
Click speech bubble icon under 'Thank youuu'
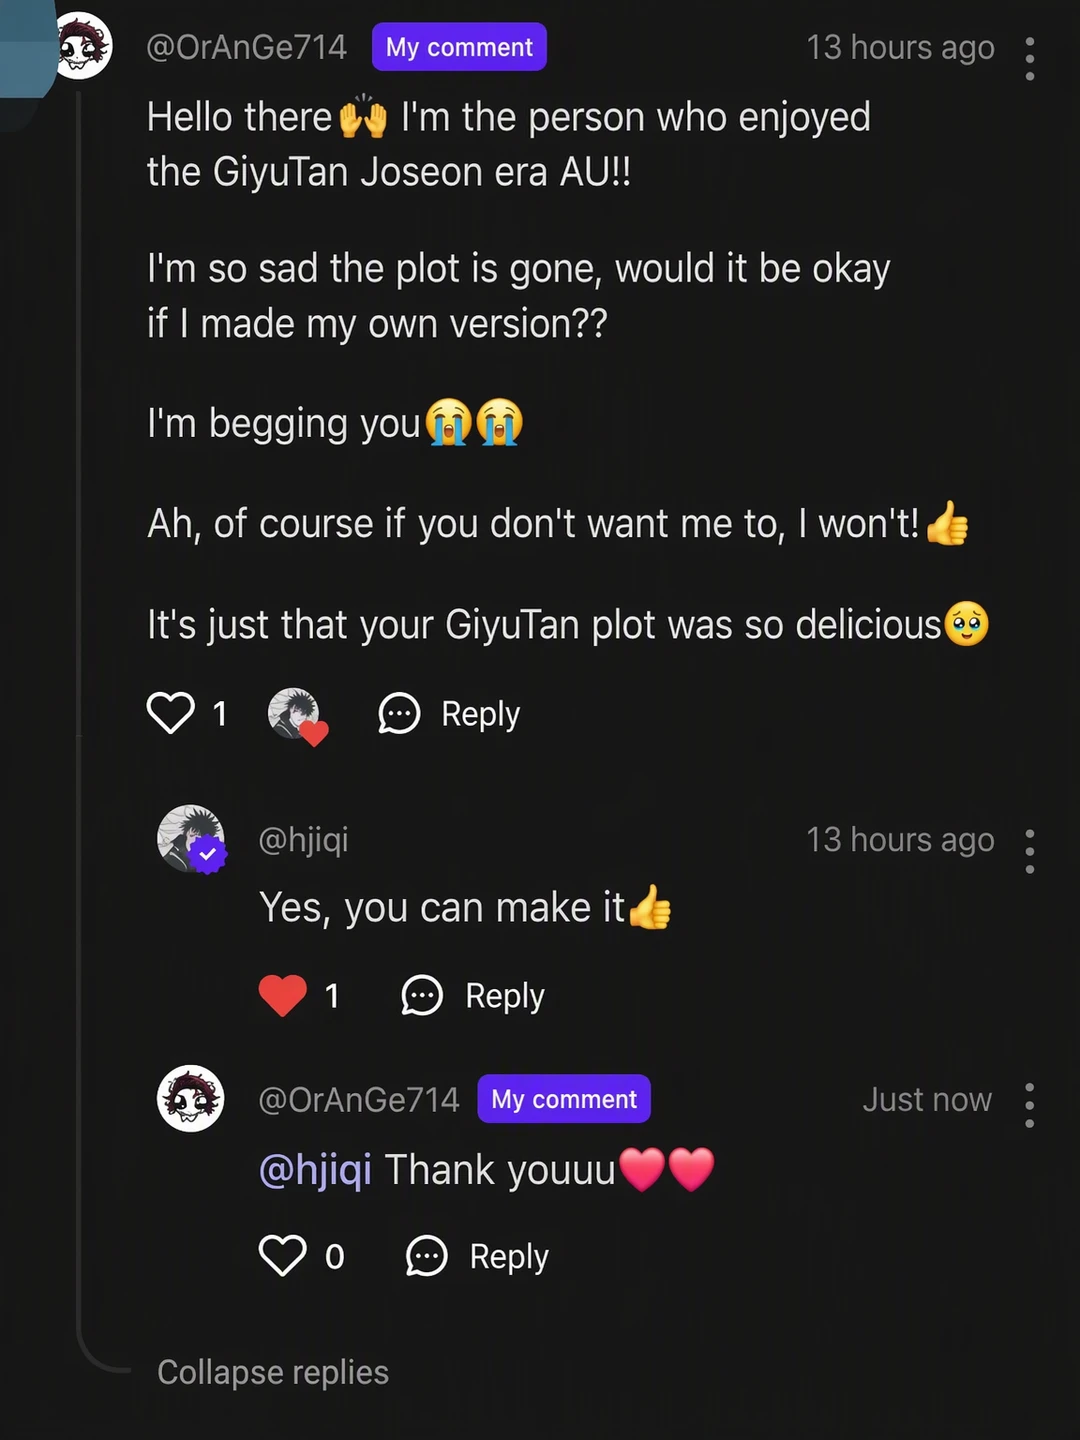tap(427, 1257)
